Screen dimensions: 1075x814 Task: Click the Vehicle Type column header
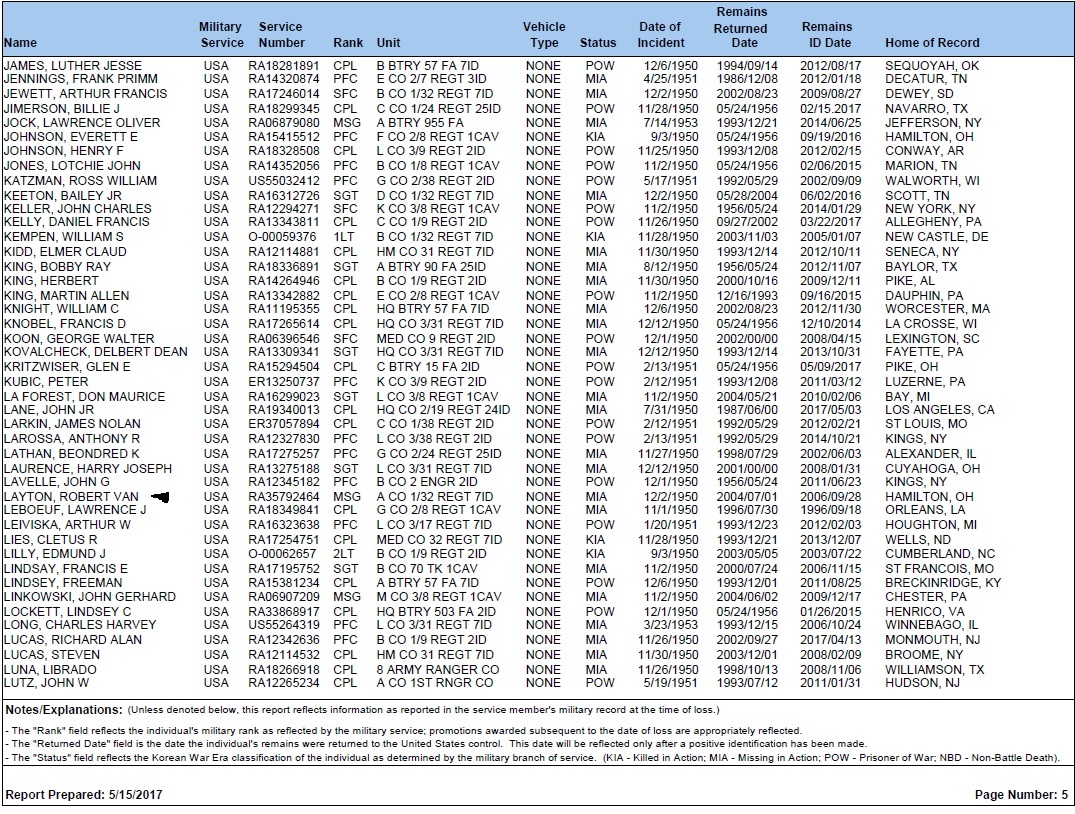pyautogui.click(x=544, y=35)
